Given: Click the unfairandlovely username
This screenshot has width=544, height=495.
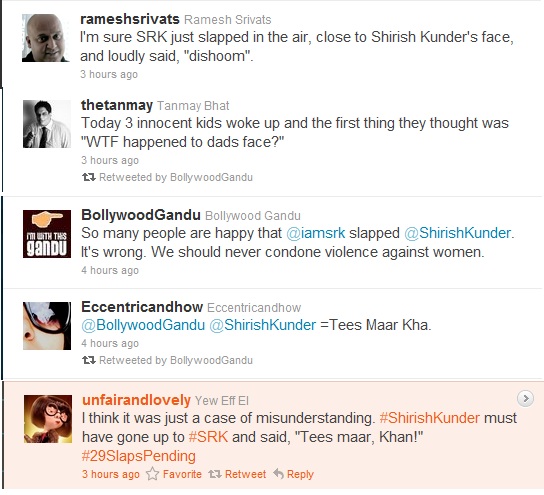Looking at the screenshot, I should [x=136, y=400].
